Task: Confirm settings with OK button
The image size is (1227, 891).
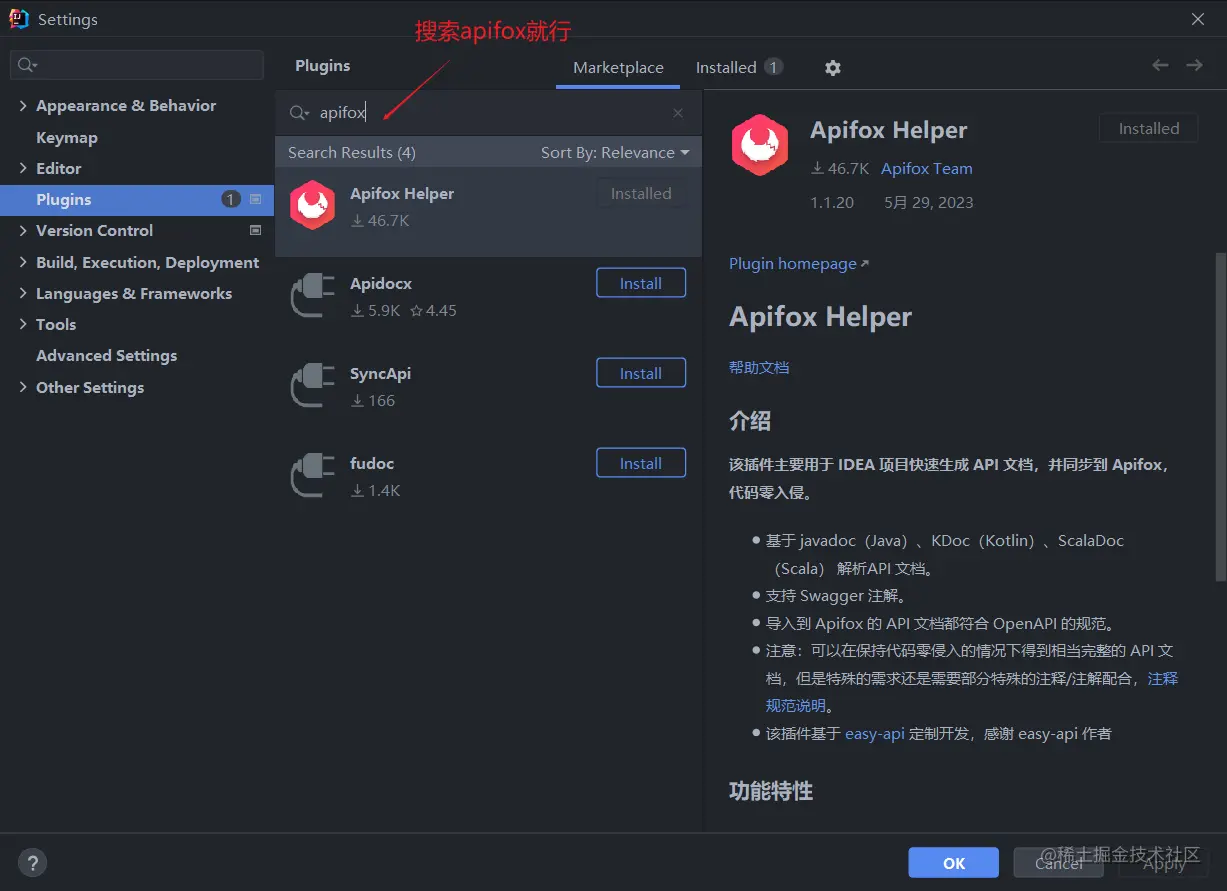Action: pyautogui.click(x=954, y=863)
